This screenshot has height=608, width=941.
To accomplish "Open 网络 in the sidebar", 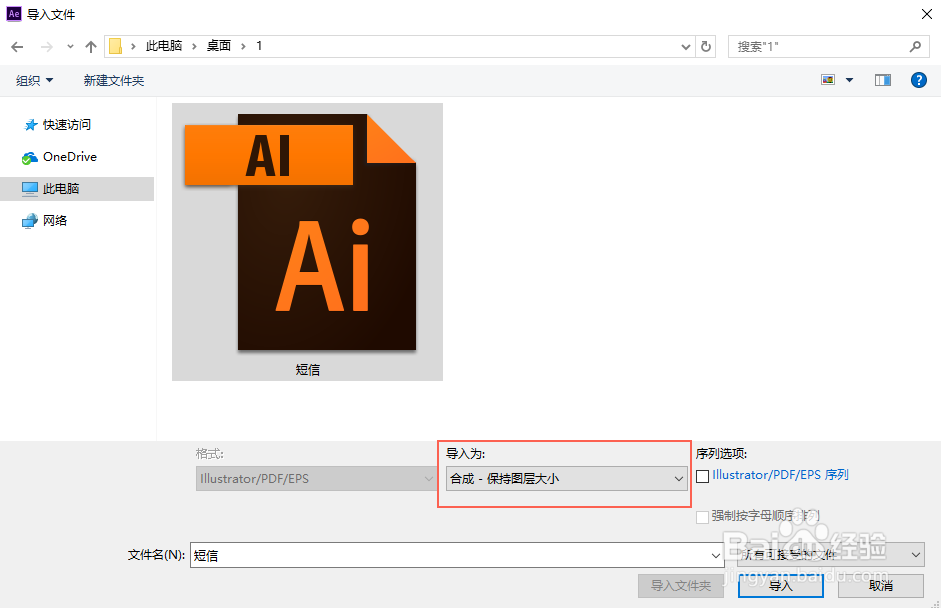I will [55, 220].
